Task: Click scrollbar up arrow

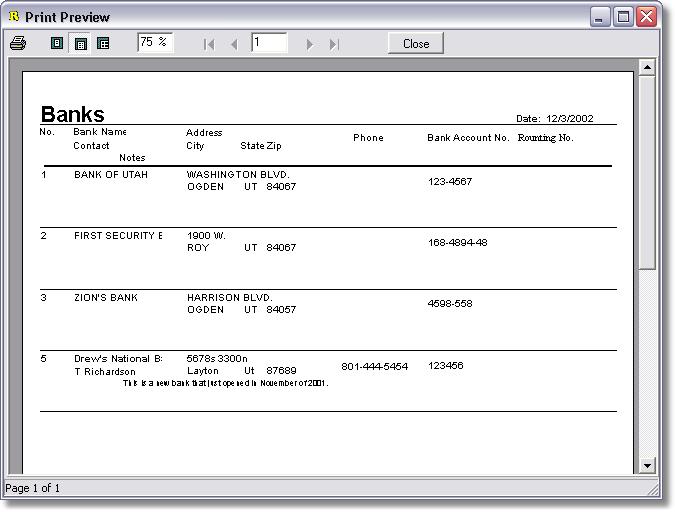Action: pos(647,67)
